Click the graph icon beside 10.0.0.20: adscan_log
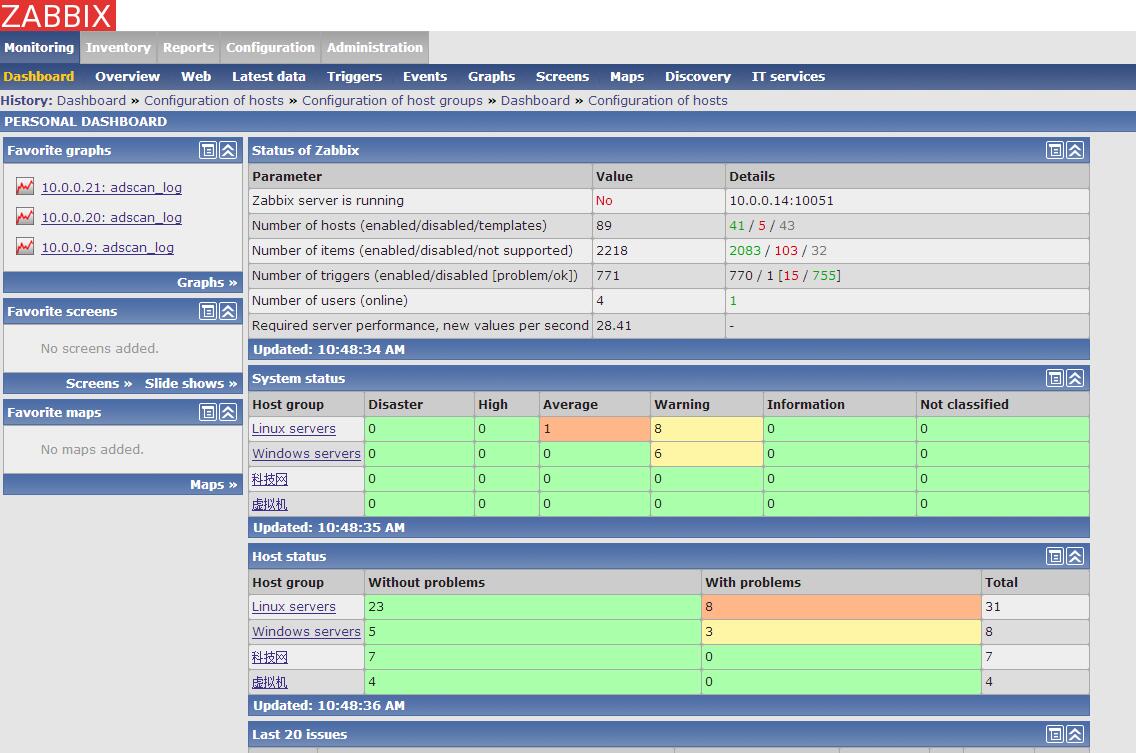This screenshot has width=1136, height=753. point(24,217)
